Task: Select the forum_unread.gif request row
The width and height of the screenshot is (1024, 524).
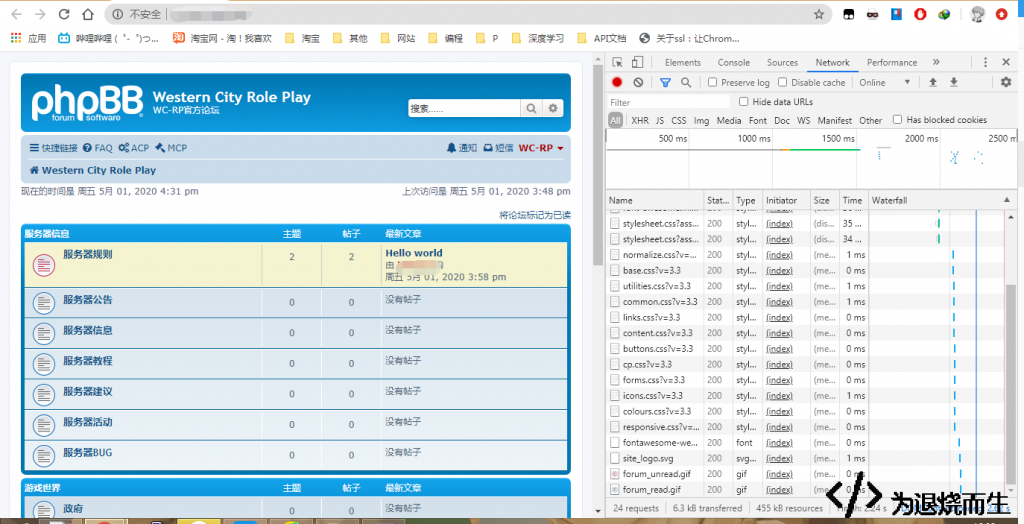Action: coord(806,474)
